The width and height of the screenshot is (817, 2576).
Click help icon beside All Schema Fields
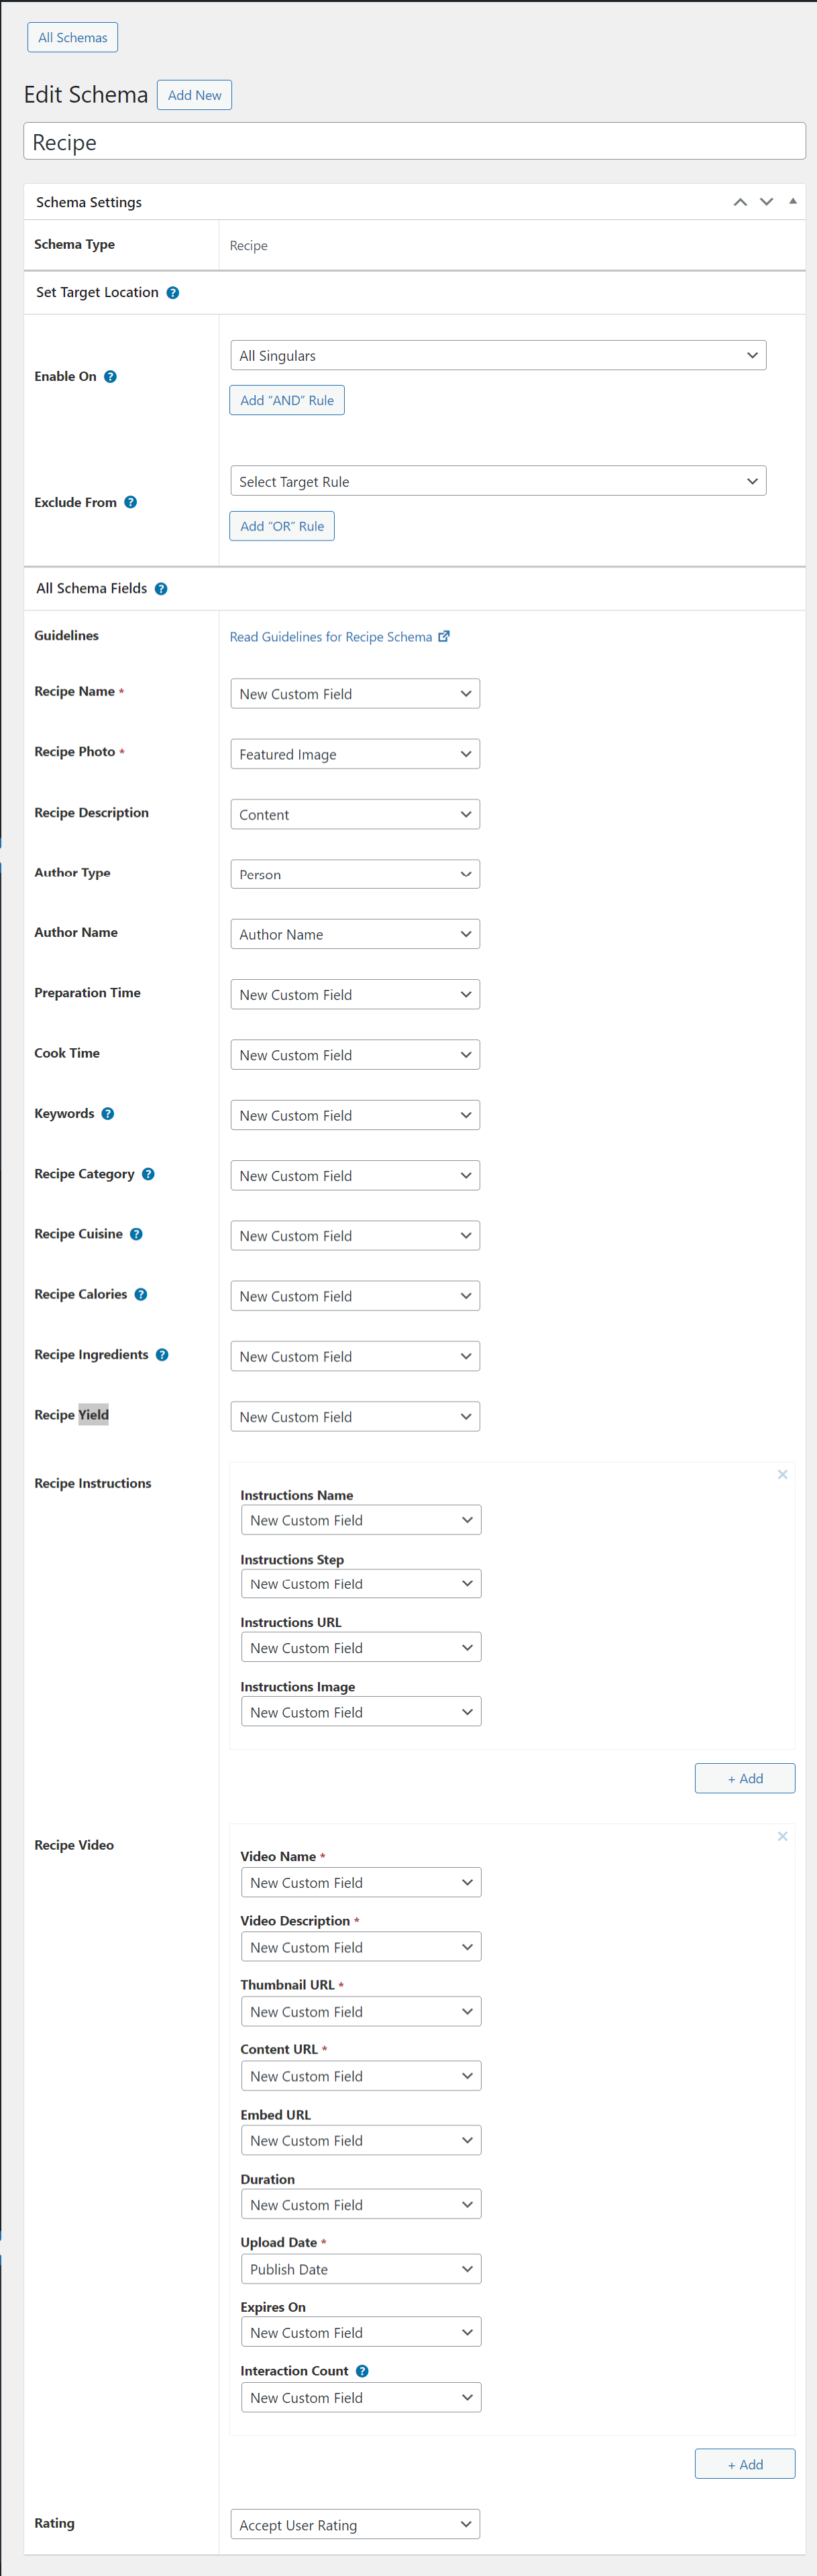tap(161, 589)
